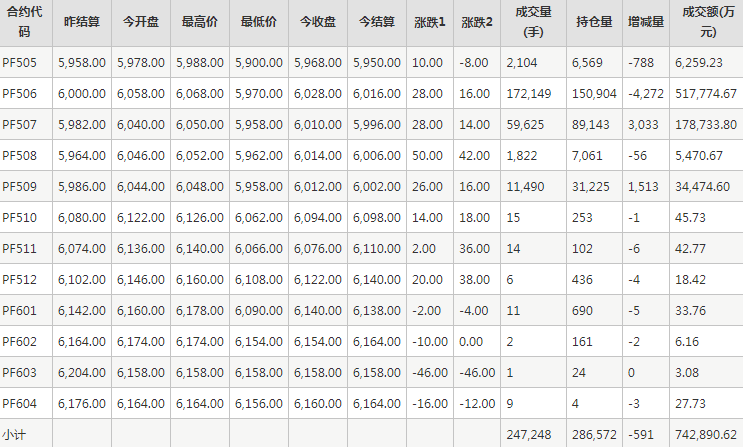The height and width of the screenshot is (447, 743).
Task: Click the 今收盘 column header
Action: click(x=317, y=22)
